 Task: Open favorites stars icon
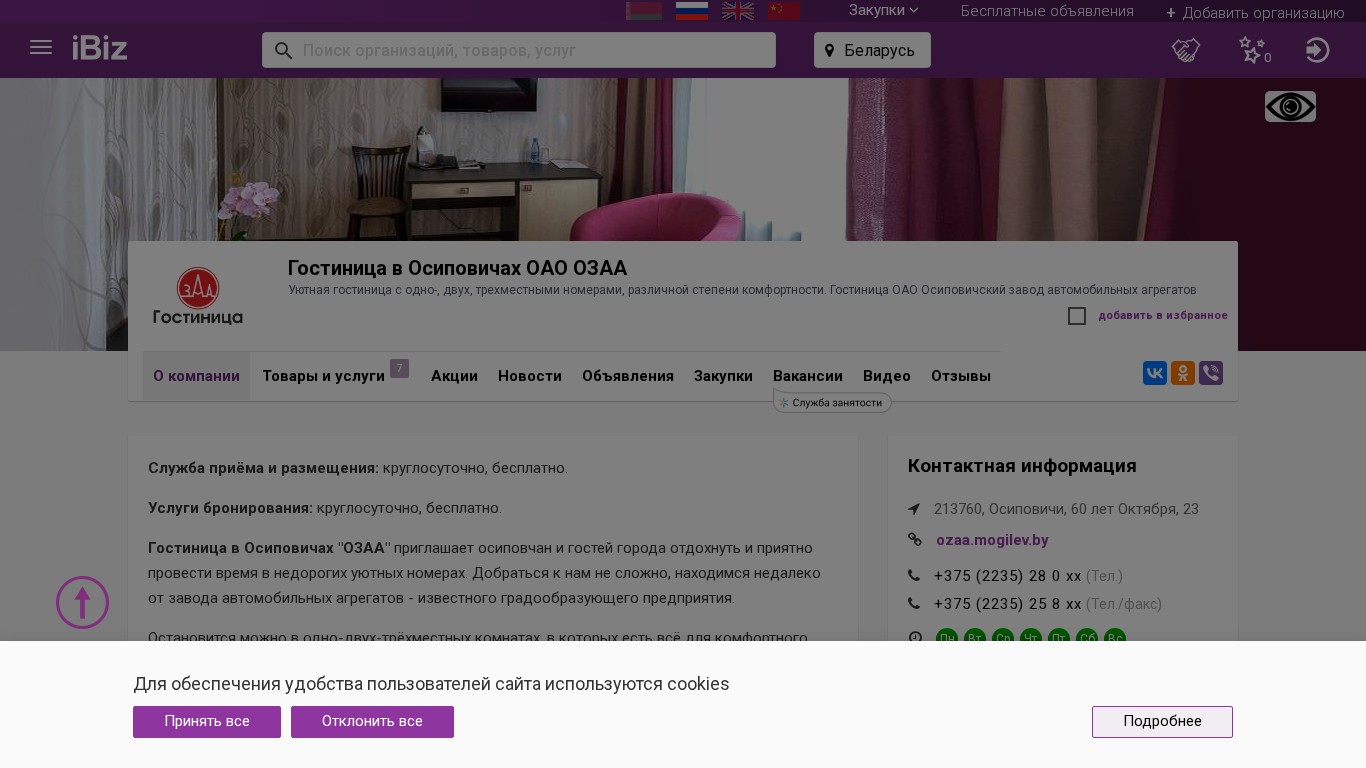pyautogui.click(x=1254, y=50)
